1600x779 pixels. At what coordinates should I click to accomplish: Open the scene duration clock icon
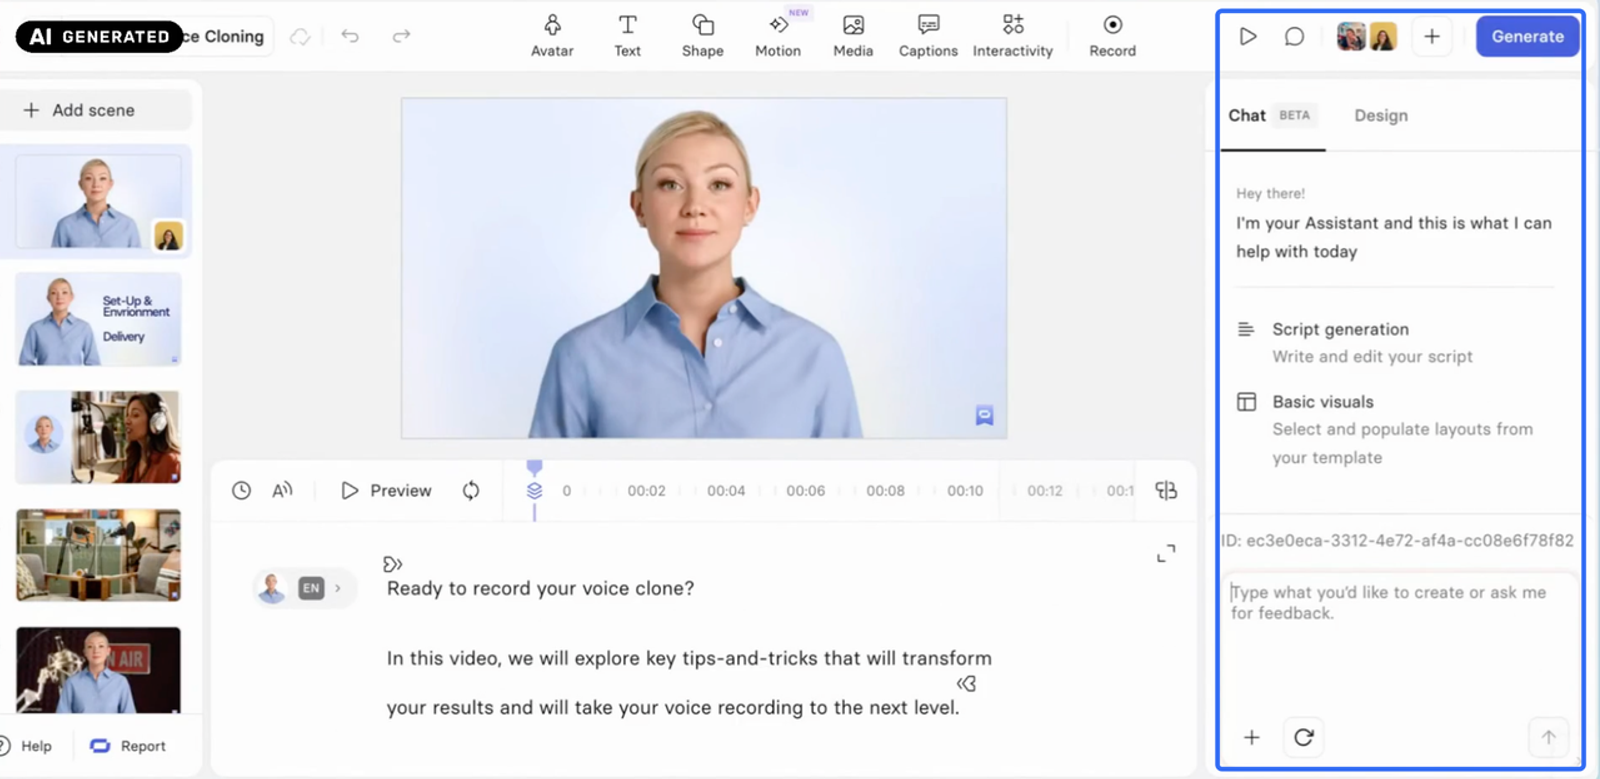[x=241, y=490]
